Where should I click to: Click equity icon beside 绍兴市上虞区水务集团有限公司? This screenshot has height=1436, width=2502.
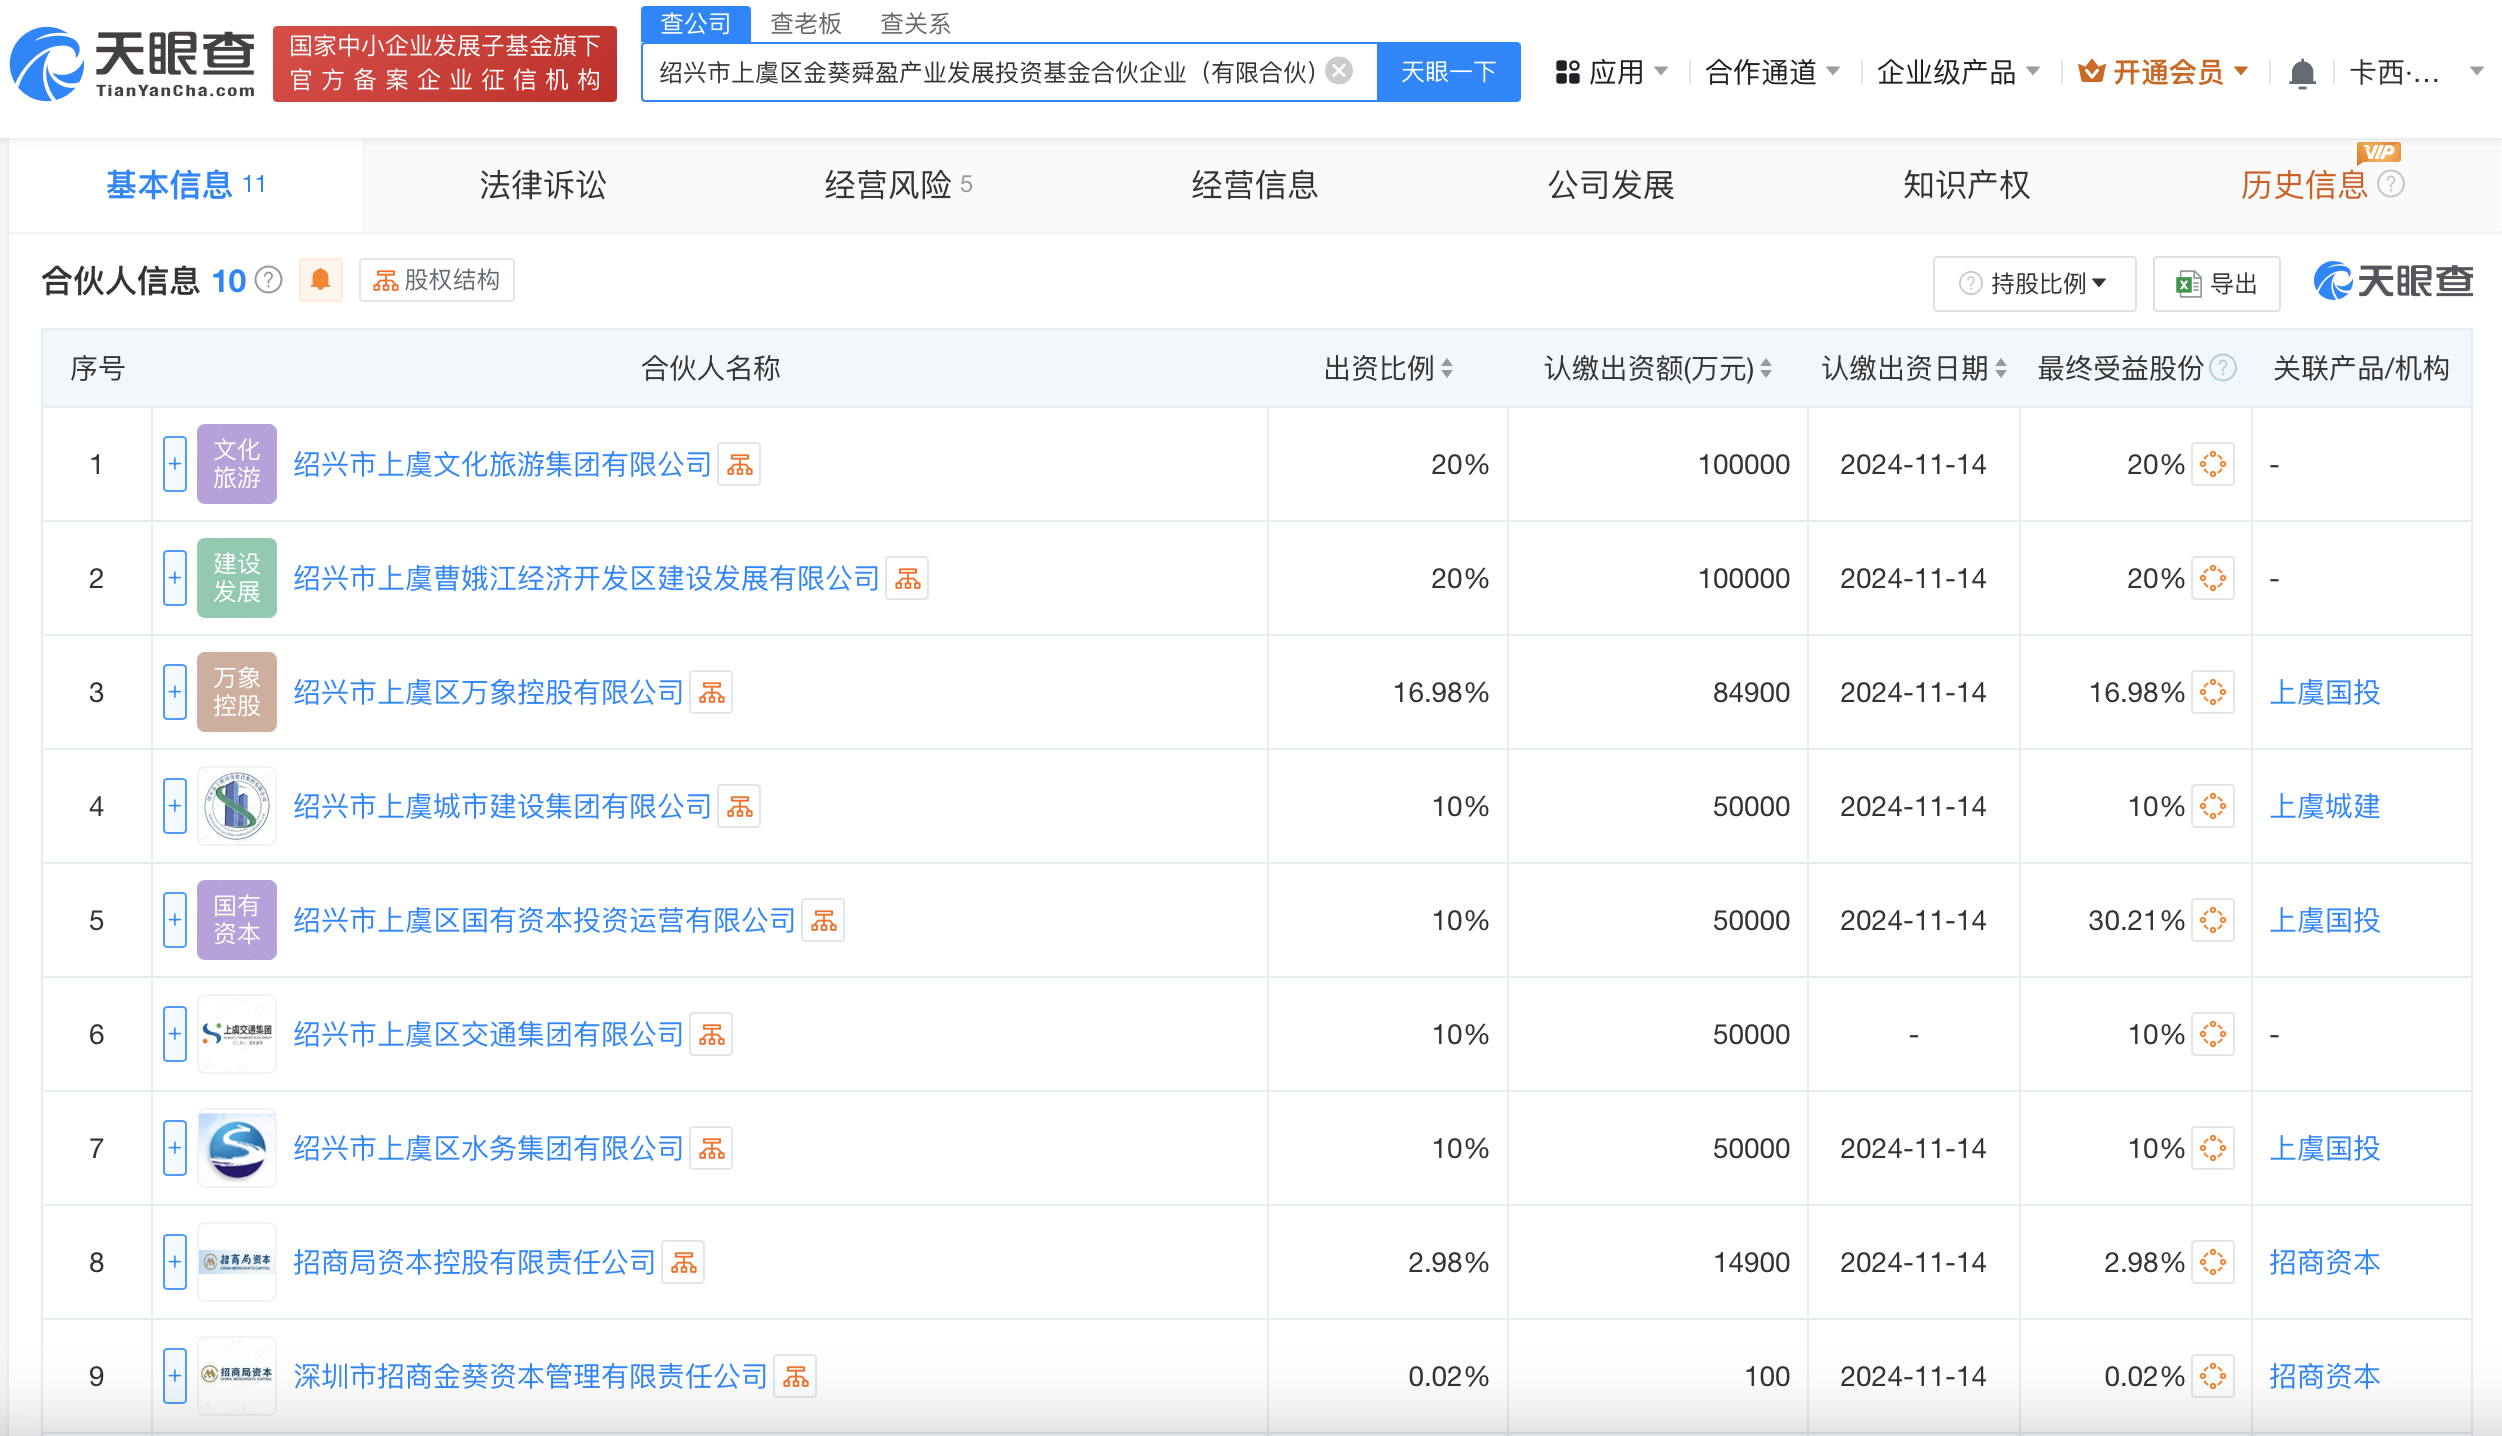(712, 1149)
